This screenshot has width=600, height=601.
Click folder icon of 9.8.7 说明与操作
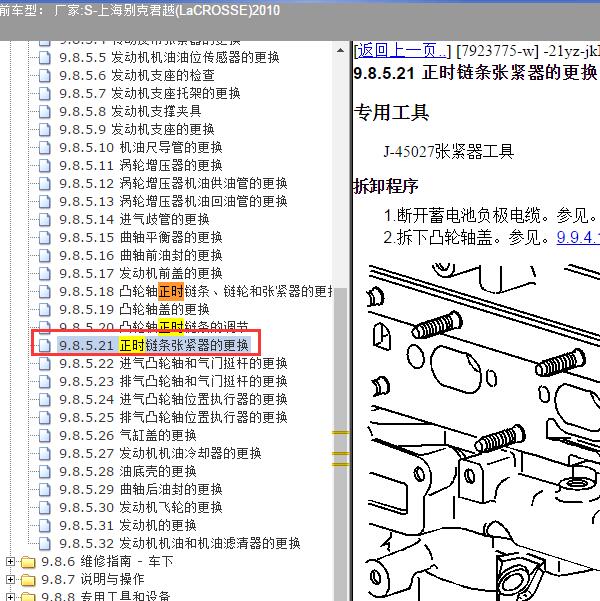[x=28, y=580]
